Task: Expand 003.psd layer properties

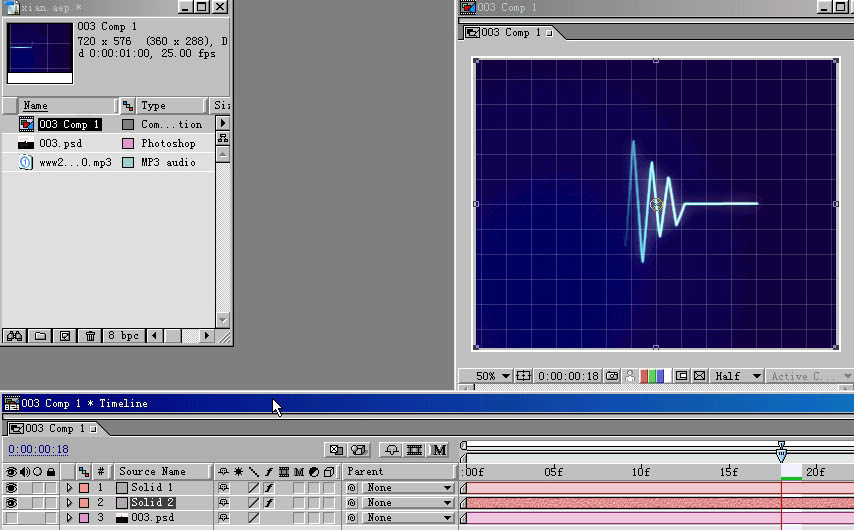Action: click(x=69, y=518)
